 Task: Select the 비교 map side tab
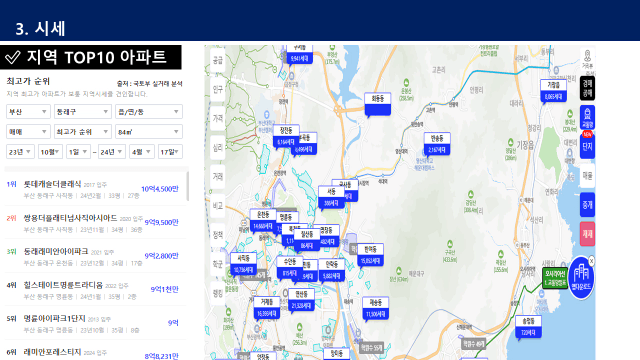pyautogui.click(x=218, y=206)
